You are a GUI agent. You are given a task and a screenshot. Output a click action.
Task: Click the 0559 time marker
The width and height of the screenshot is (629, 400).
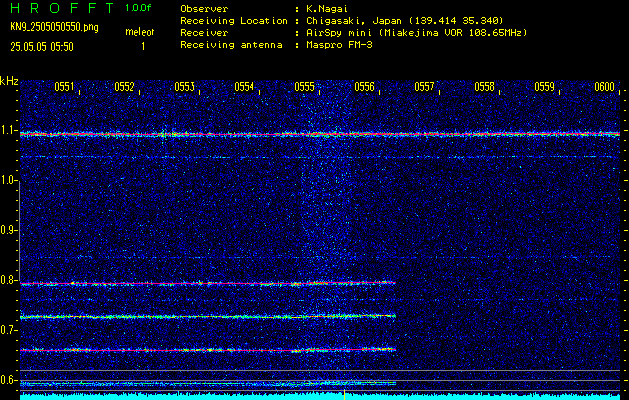(545, 87)
